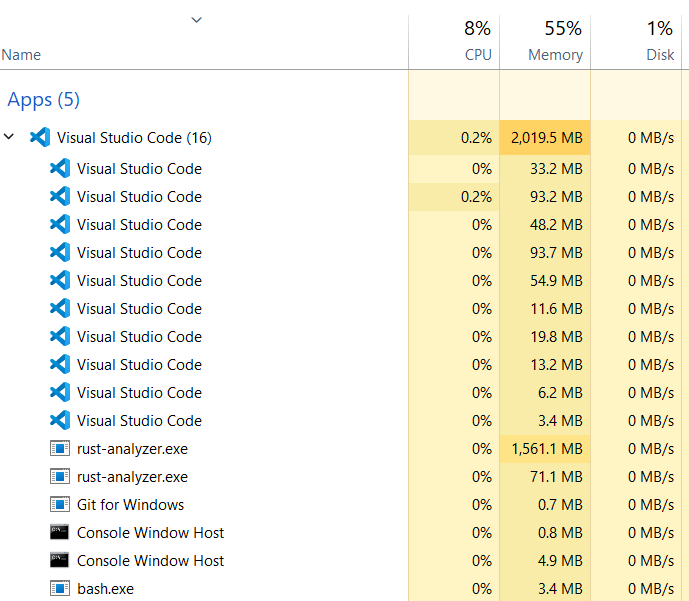Click icon of rust-analyzer.exe using 71.1 MB
This screenshot has height=601, width=689.
click(x=60, y=477)
